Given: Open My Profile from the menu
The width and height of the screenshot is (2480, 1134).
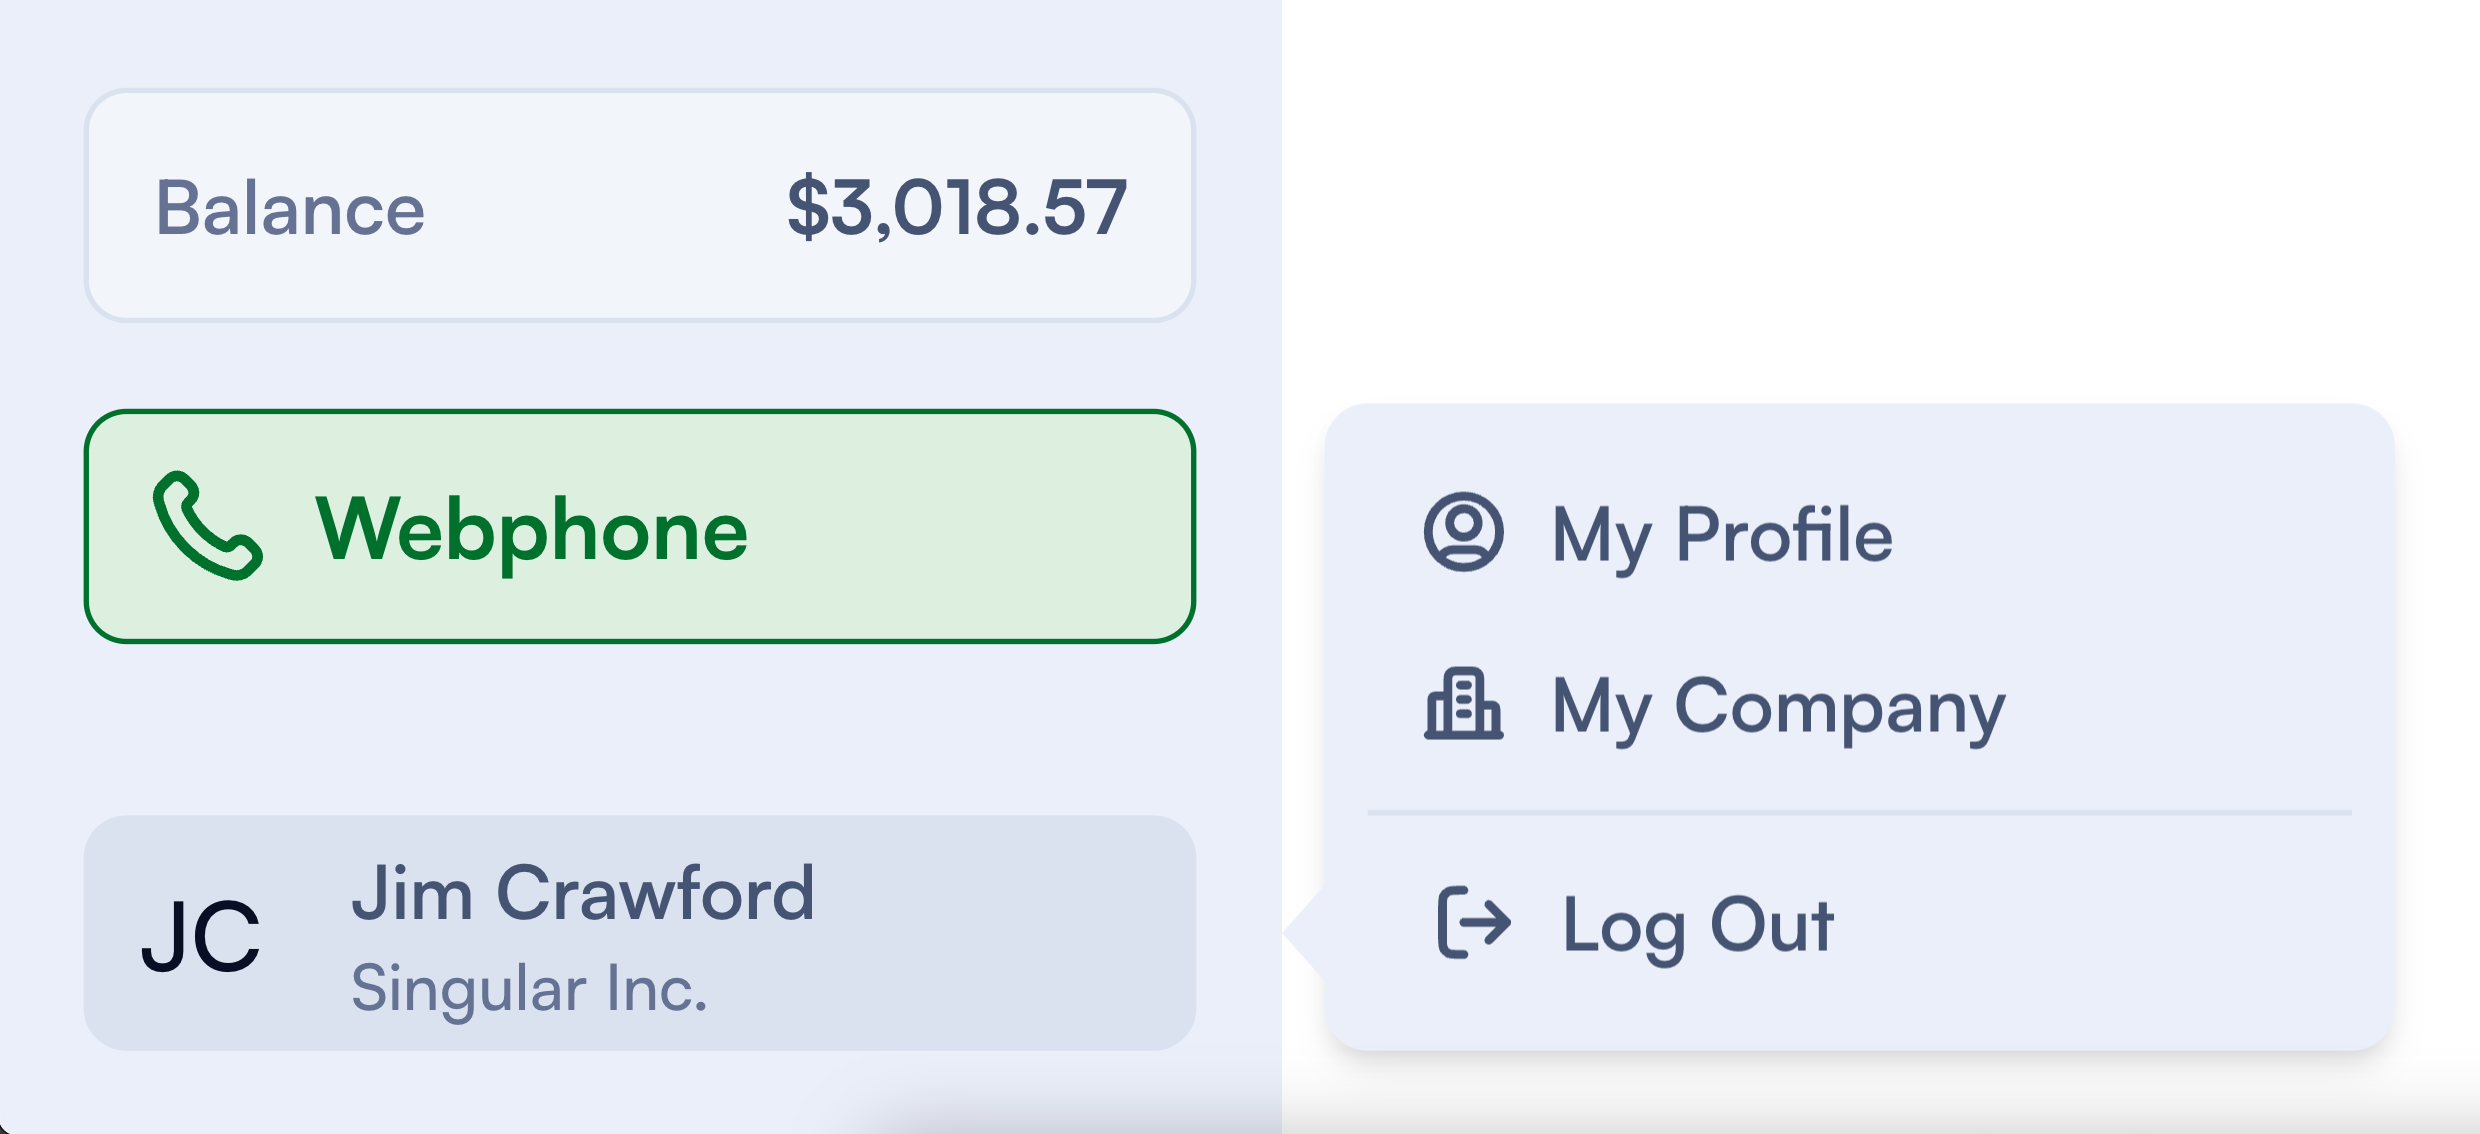Looking at the screenshot, I should pyautogui.click(x=1720, y=534).
